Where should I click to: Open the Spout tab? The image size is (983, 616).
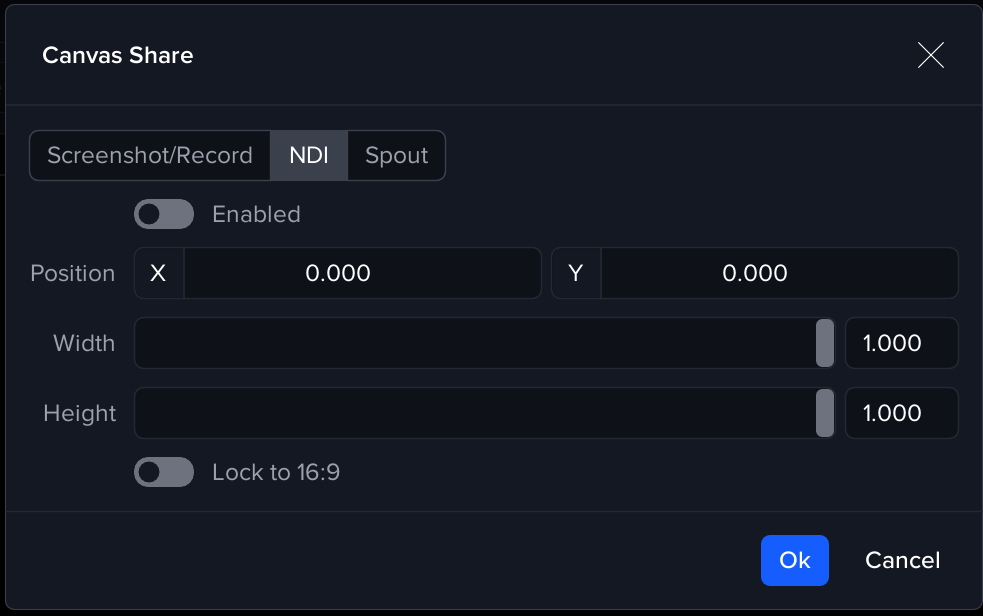396,156
